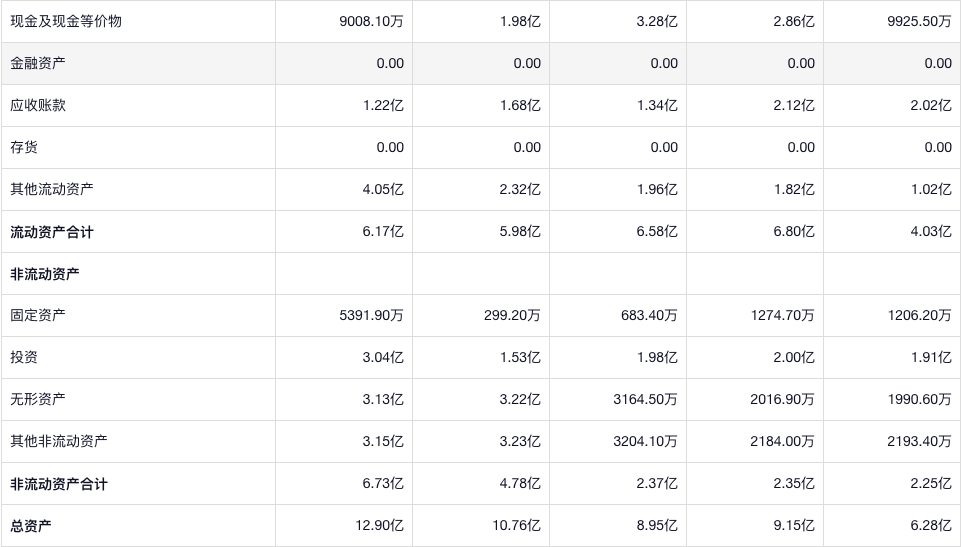Click the 9008.10万 cash value cell
Screen dimensions: 961x547
coord(371,21)
